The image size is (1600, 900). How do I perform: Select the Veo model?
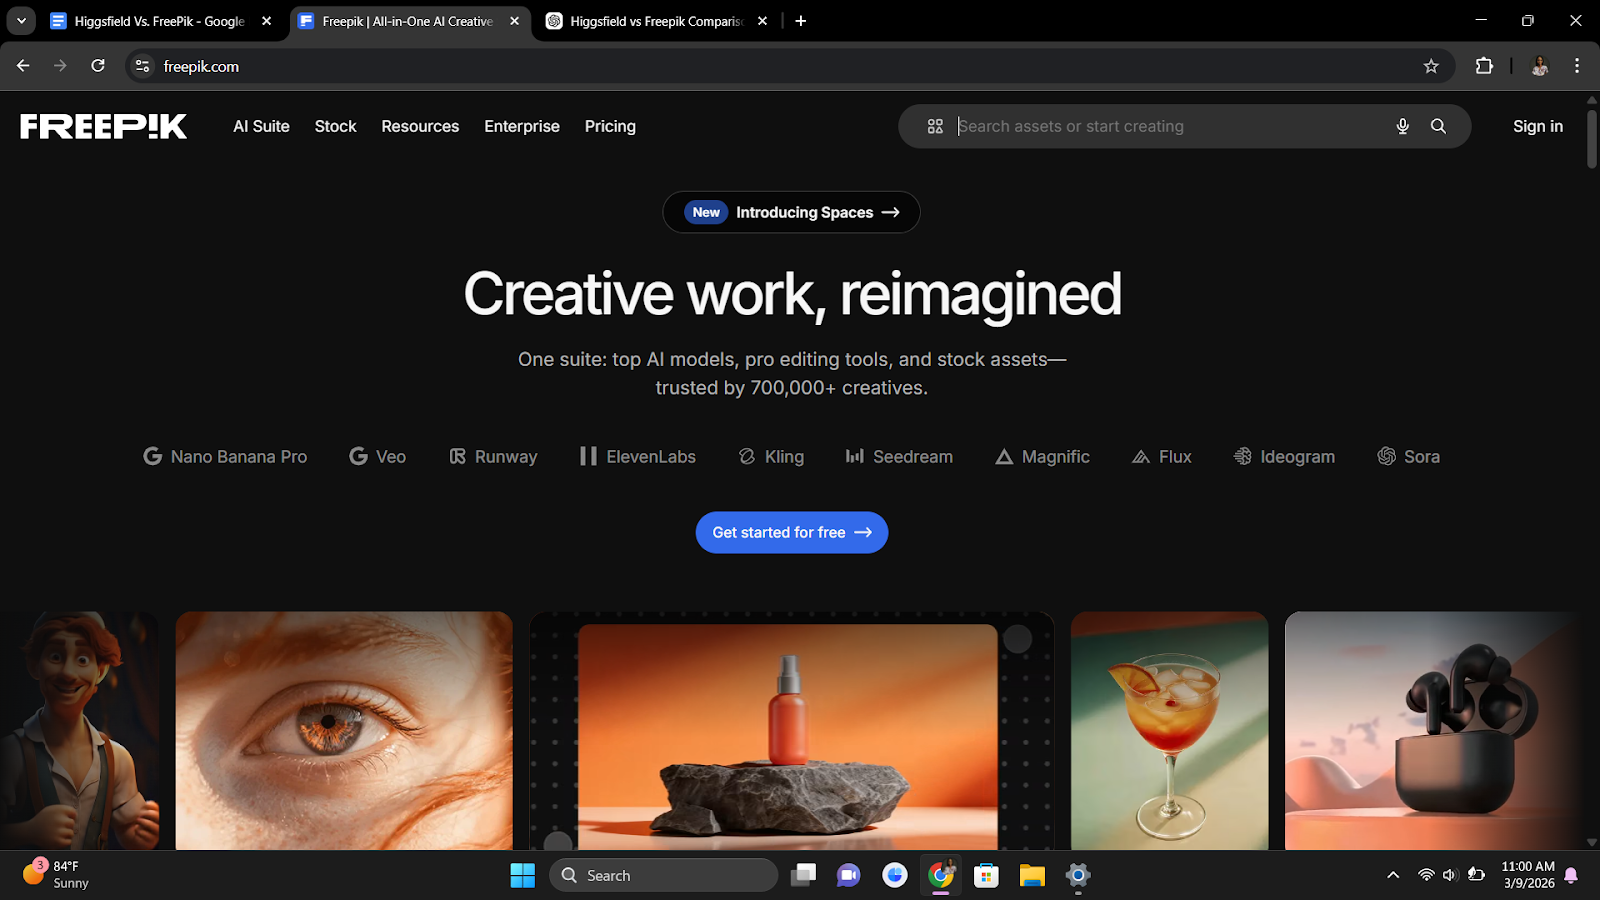coord(377,456)
